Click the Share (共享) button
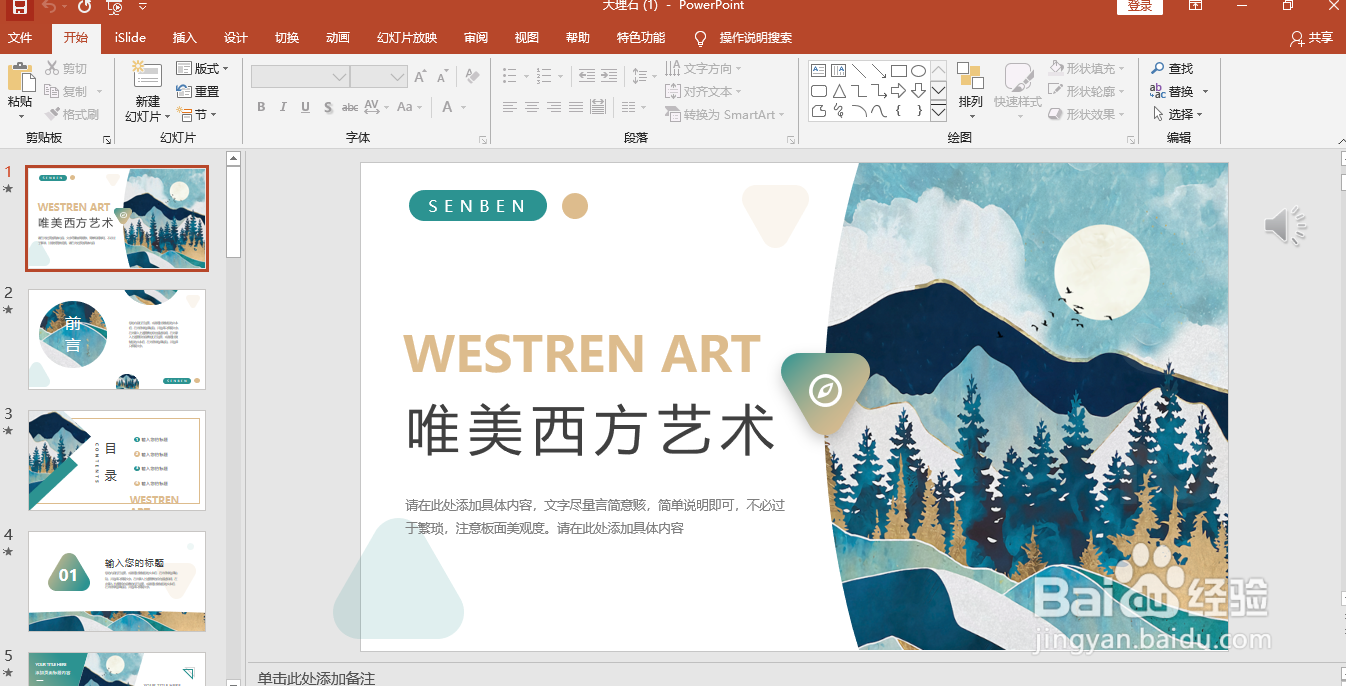 point(1311,38)
